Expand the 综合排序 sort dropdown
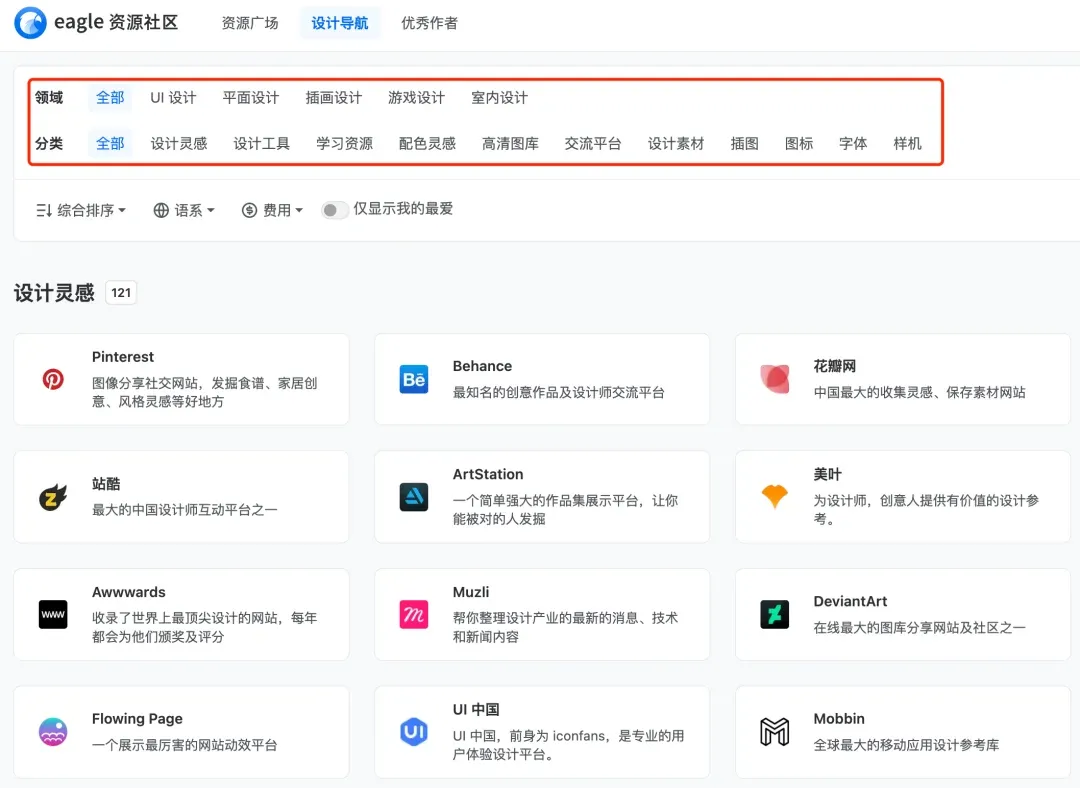Viewport: 1080px width, 788px height. coord(81,210)
